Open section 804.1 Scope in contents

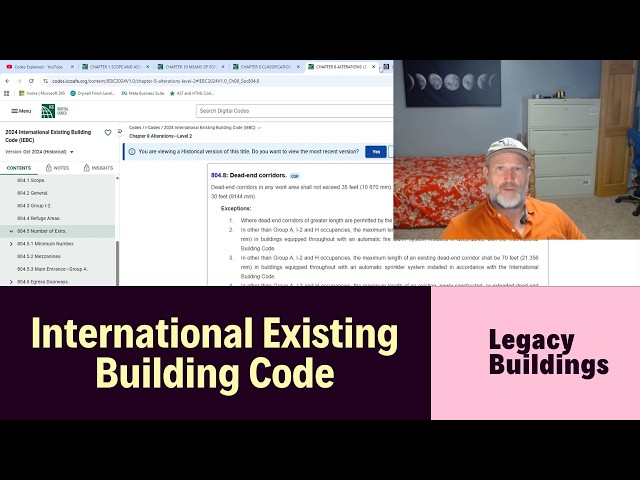click(31, 180)
